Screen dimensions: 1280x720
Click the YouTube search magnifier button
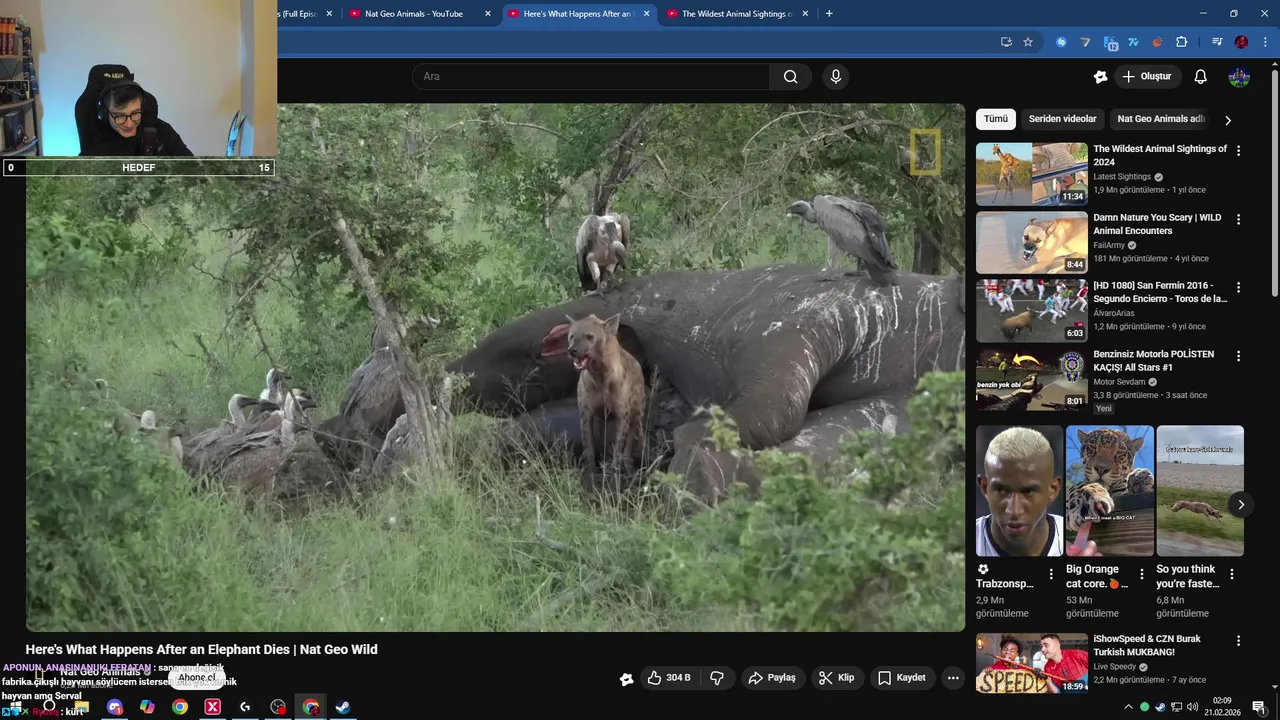tap(790, 77)
